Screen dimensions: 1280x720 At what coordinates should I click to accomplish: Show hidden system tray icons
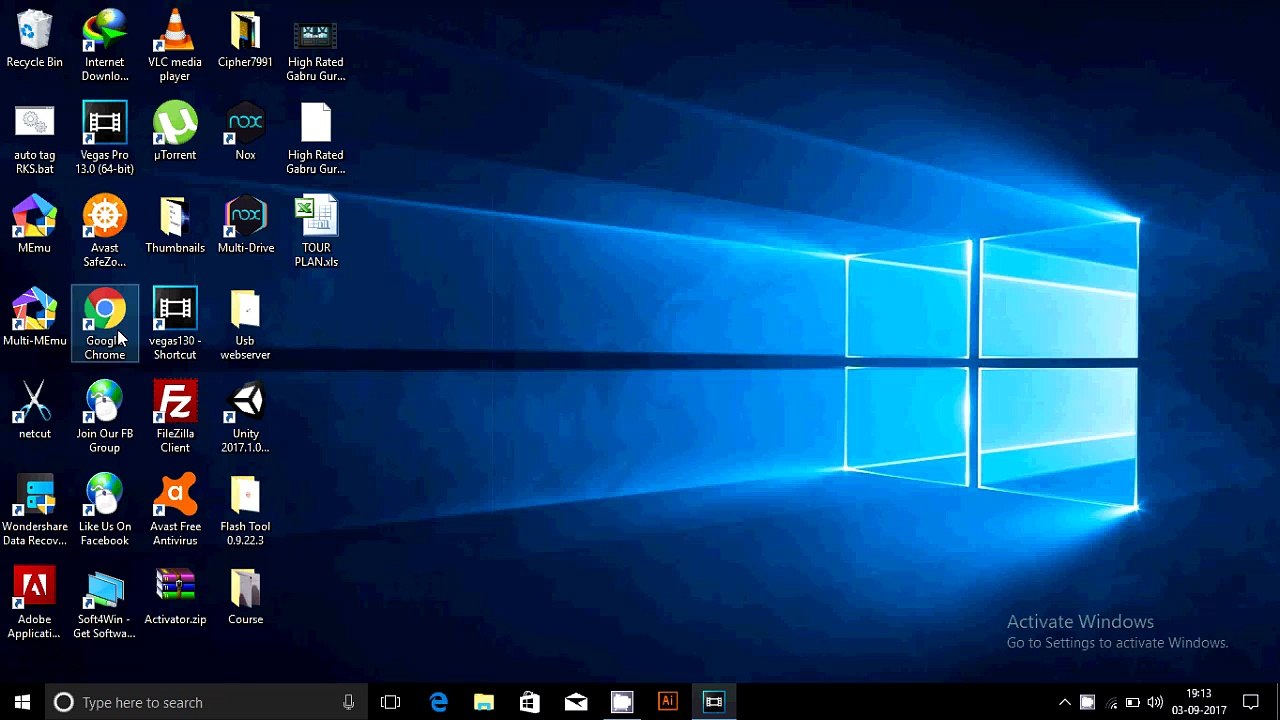pos(1065,702)
